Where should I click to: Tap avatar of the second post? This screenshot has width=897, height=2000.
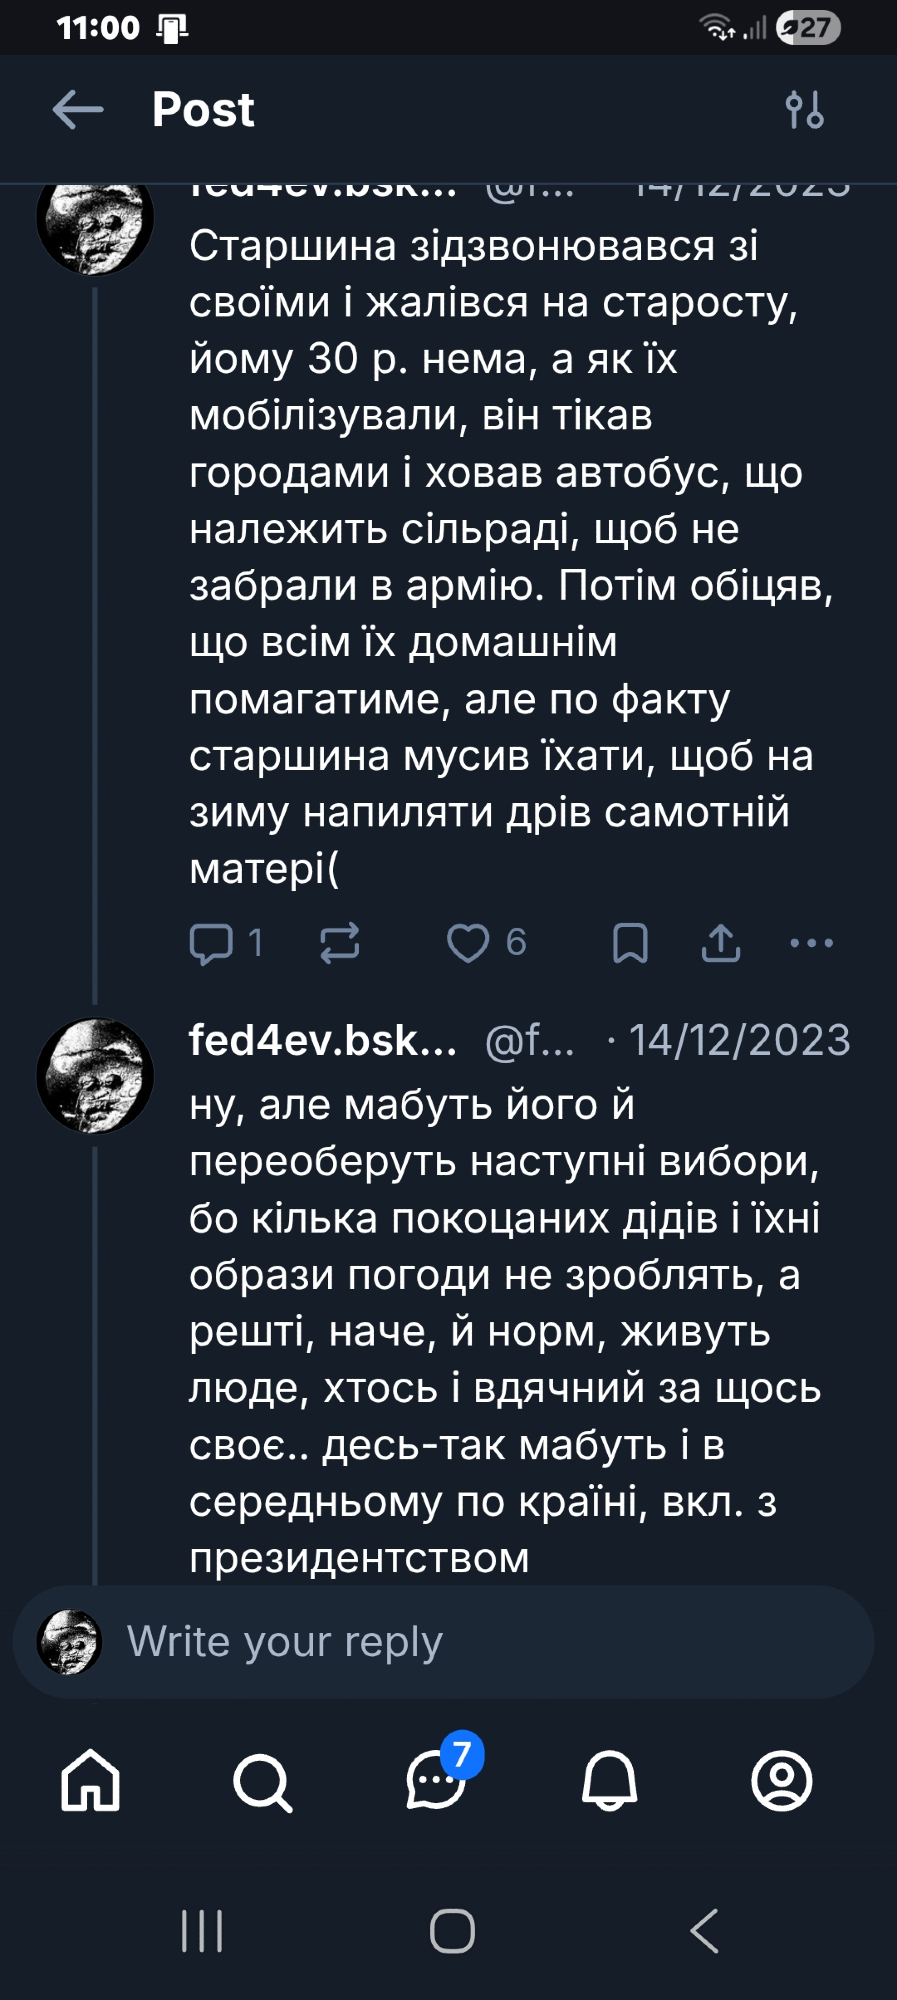pos(95,1076)
